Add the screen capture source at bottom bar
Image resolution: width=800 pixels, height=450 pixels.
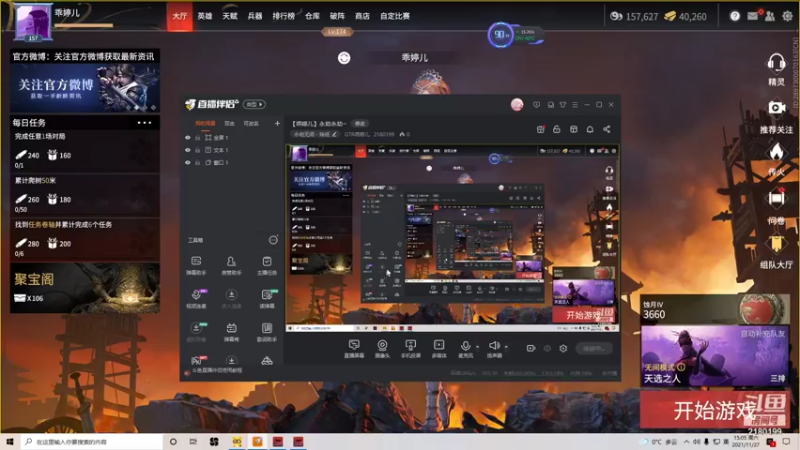[x=354, y=348]
